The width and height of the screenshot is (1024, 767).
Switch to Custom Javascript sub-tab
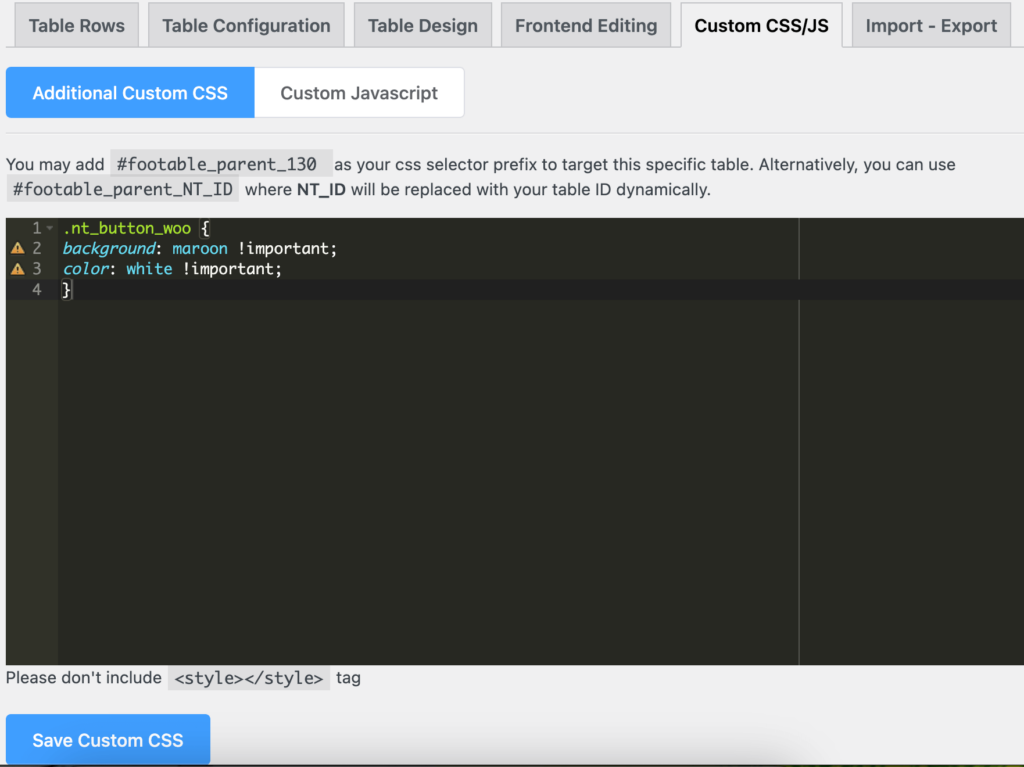pos(359,93)
